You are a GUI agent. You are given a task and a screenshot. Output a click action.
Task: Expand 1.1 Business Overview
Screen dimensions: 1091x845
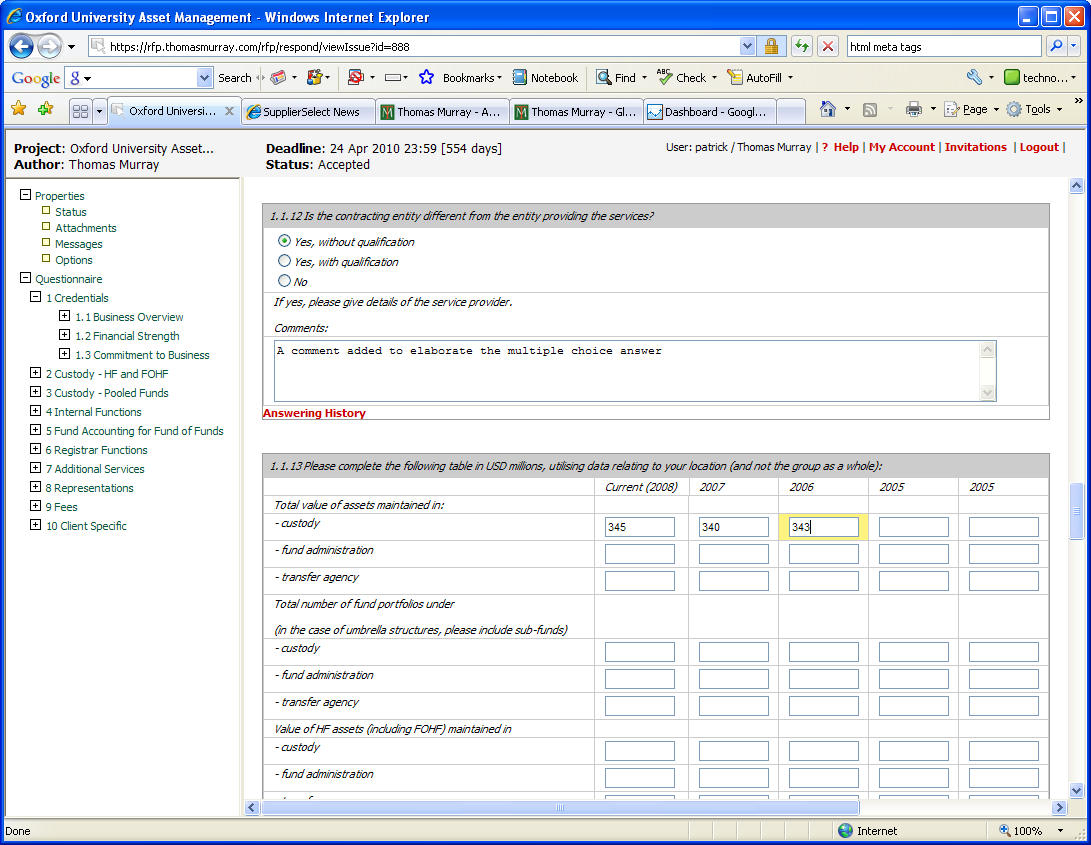click(x=65, y=316)
